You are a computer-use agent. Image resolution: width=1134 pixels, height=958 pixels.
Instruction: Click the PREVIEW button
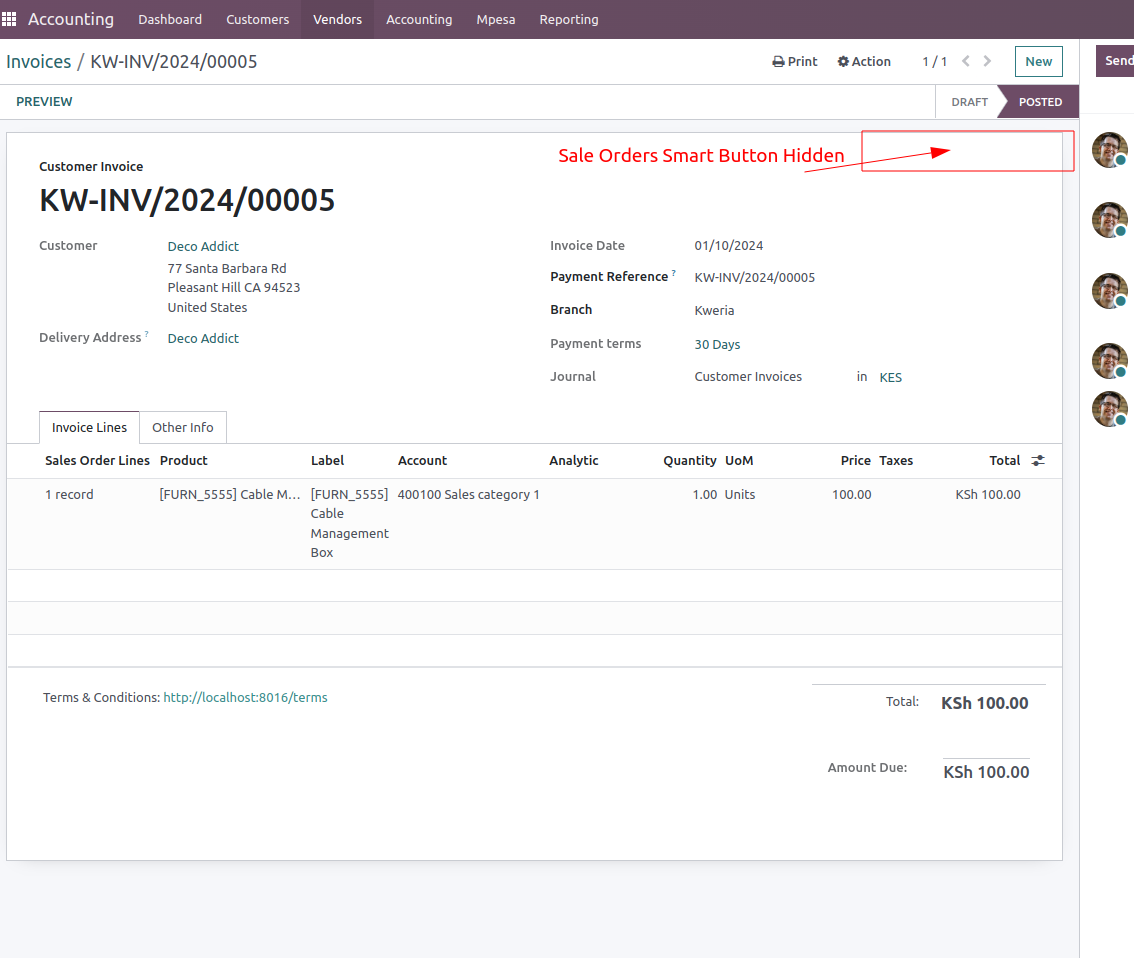(44, 102)
